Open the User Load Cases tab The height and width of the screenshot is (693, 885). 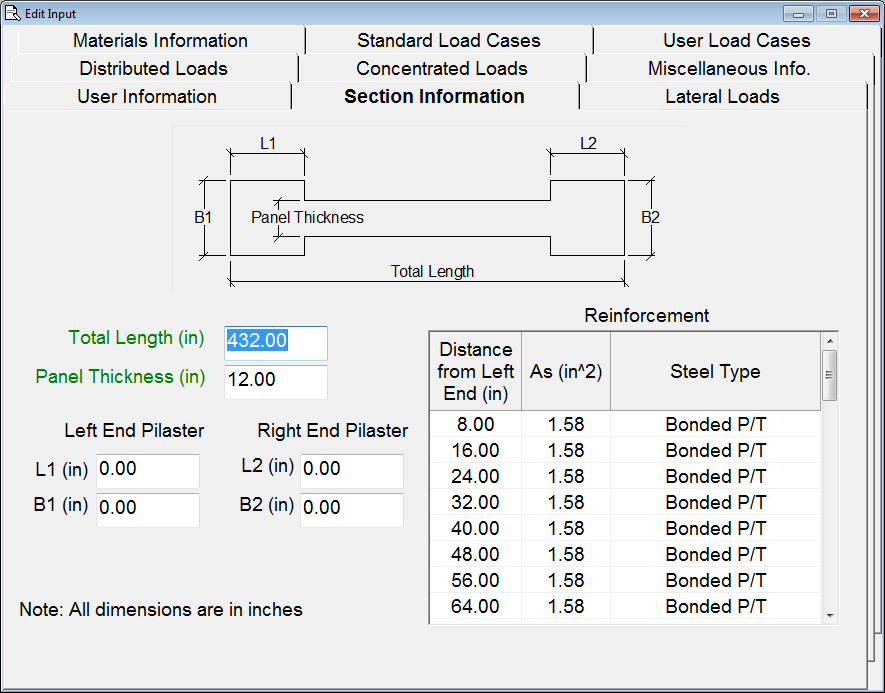(736, 41)
